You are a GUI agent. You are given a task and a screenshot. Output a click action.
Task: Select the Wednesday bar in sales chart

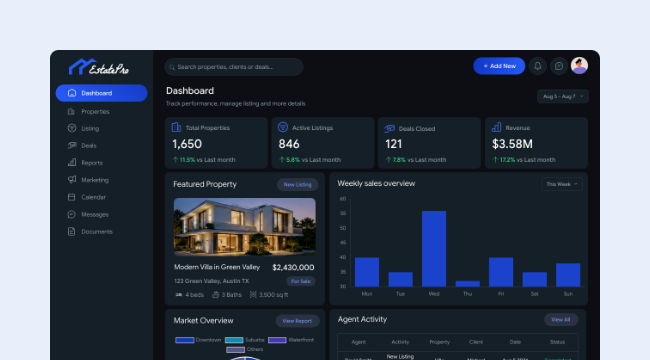pos(434,249)
